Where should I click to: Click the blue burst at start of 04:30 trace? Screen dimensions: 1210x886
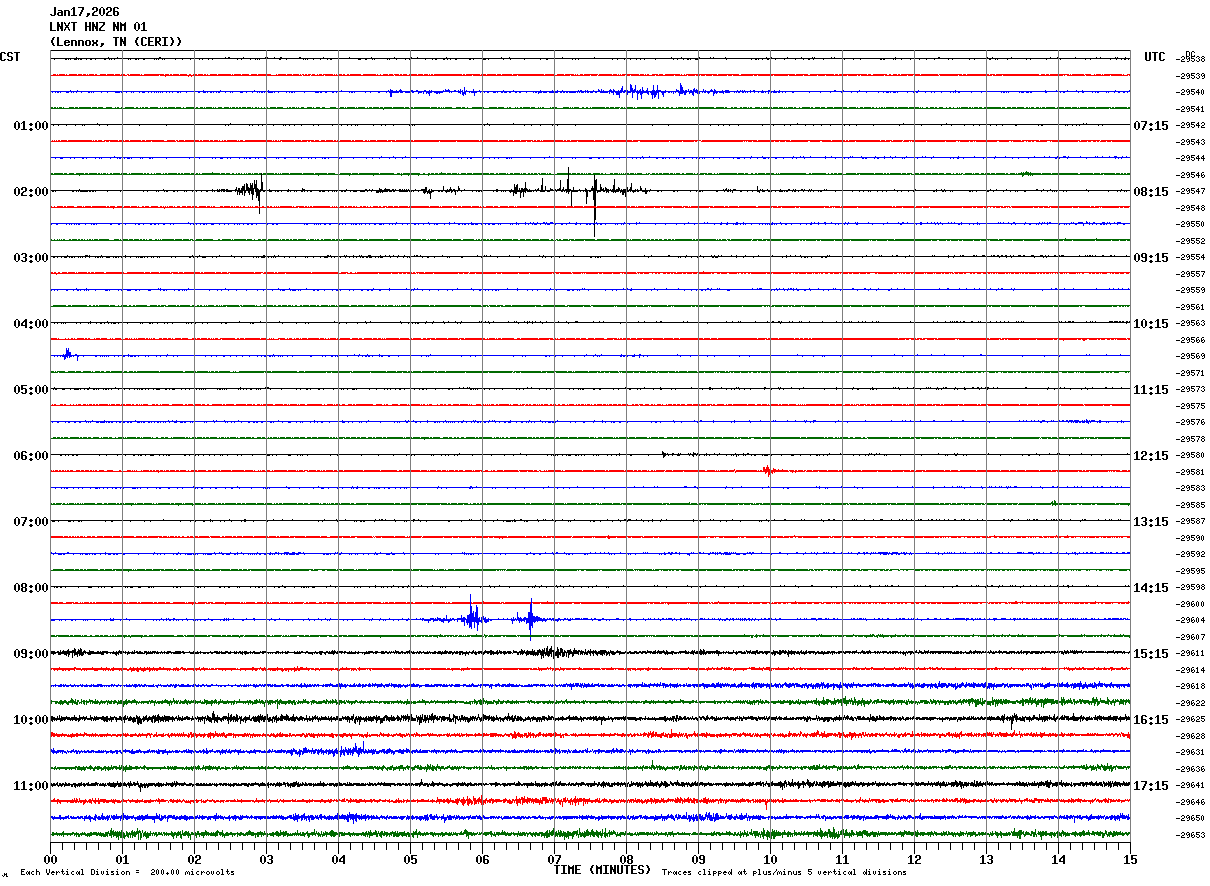pos(68,354)
